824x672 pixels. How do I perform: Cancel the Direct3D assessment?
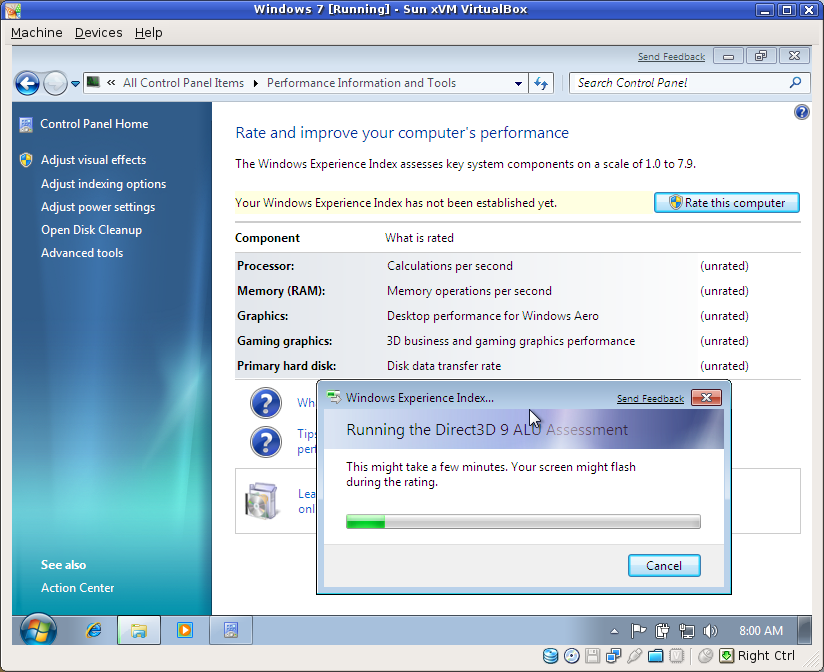coord(664,565)
